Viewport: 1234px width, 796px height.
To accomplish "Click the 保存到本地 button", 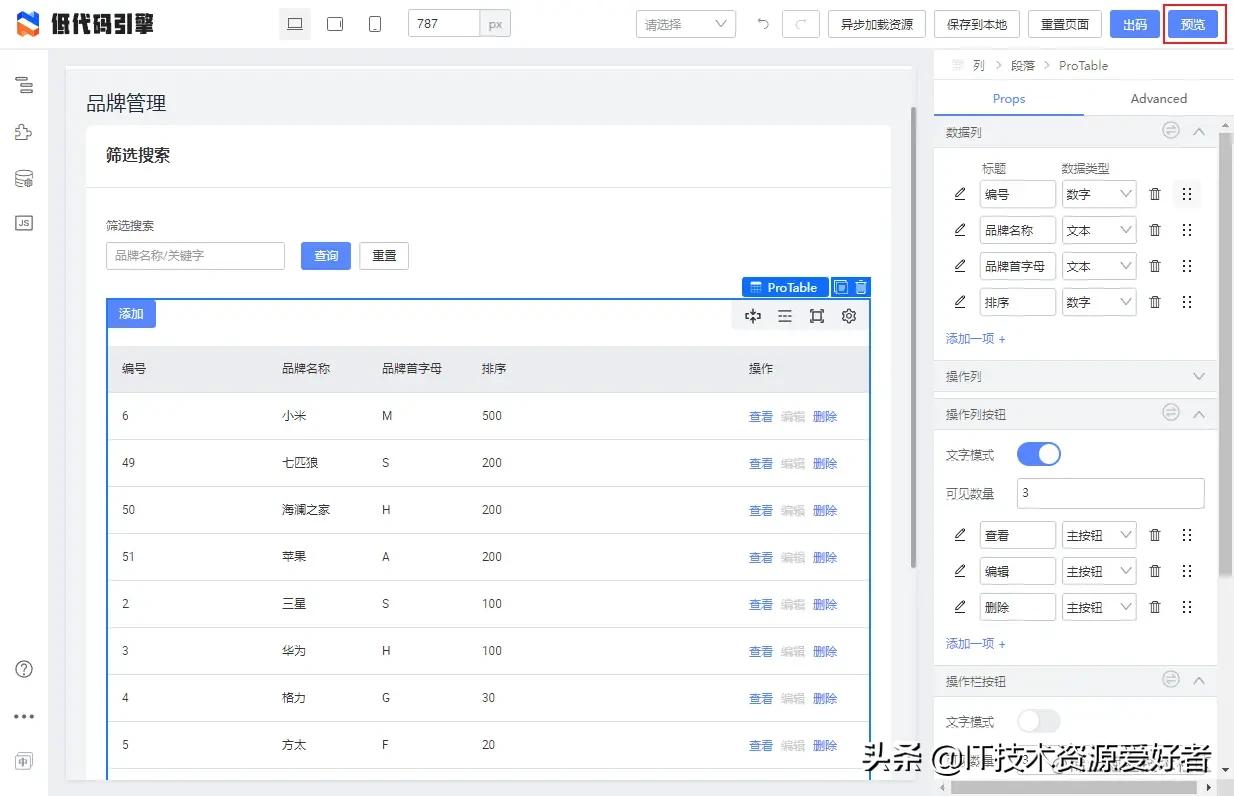I will point(977,24).
